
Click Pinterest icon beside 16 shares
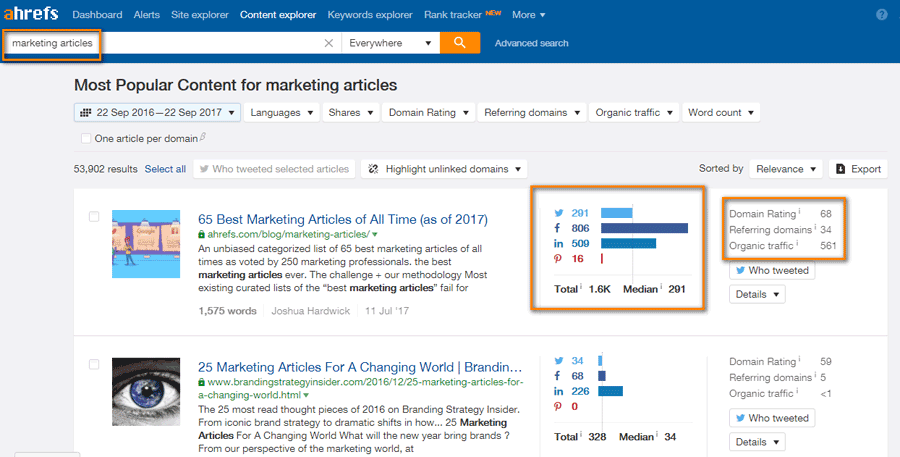(557, 258)
